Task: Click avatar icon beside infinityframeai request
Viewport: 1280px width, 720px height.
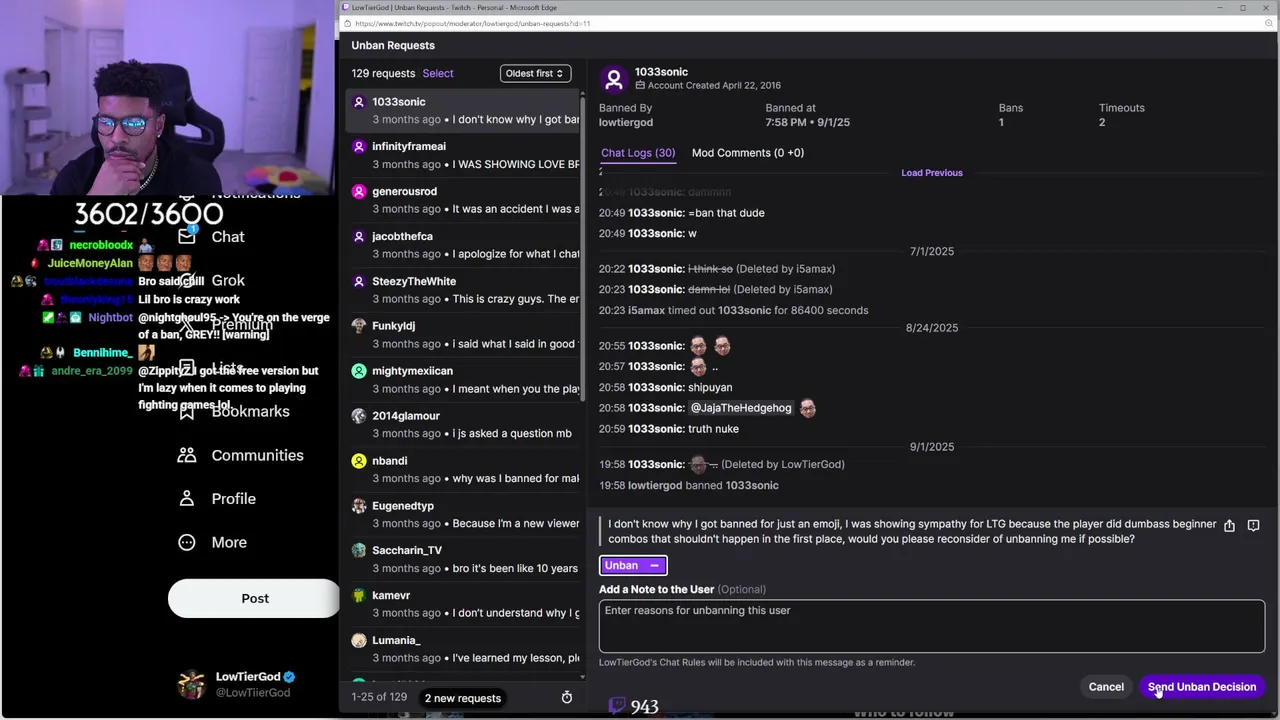Action: click(359, 146)
